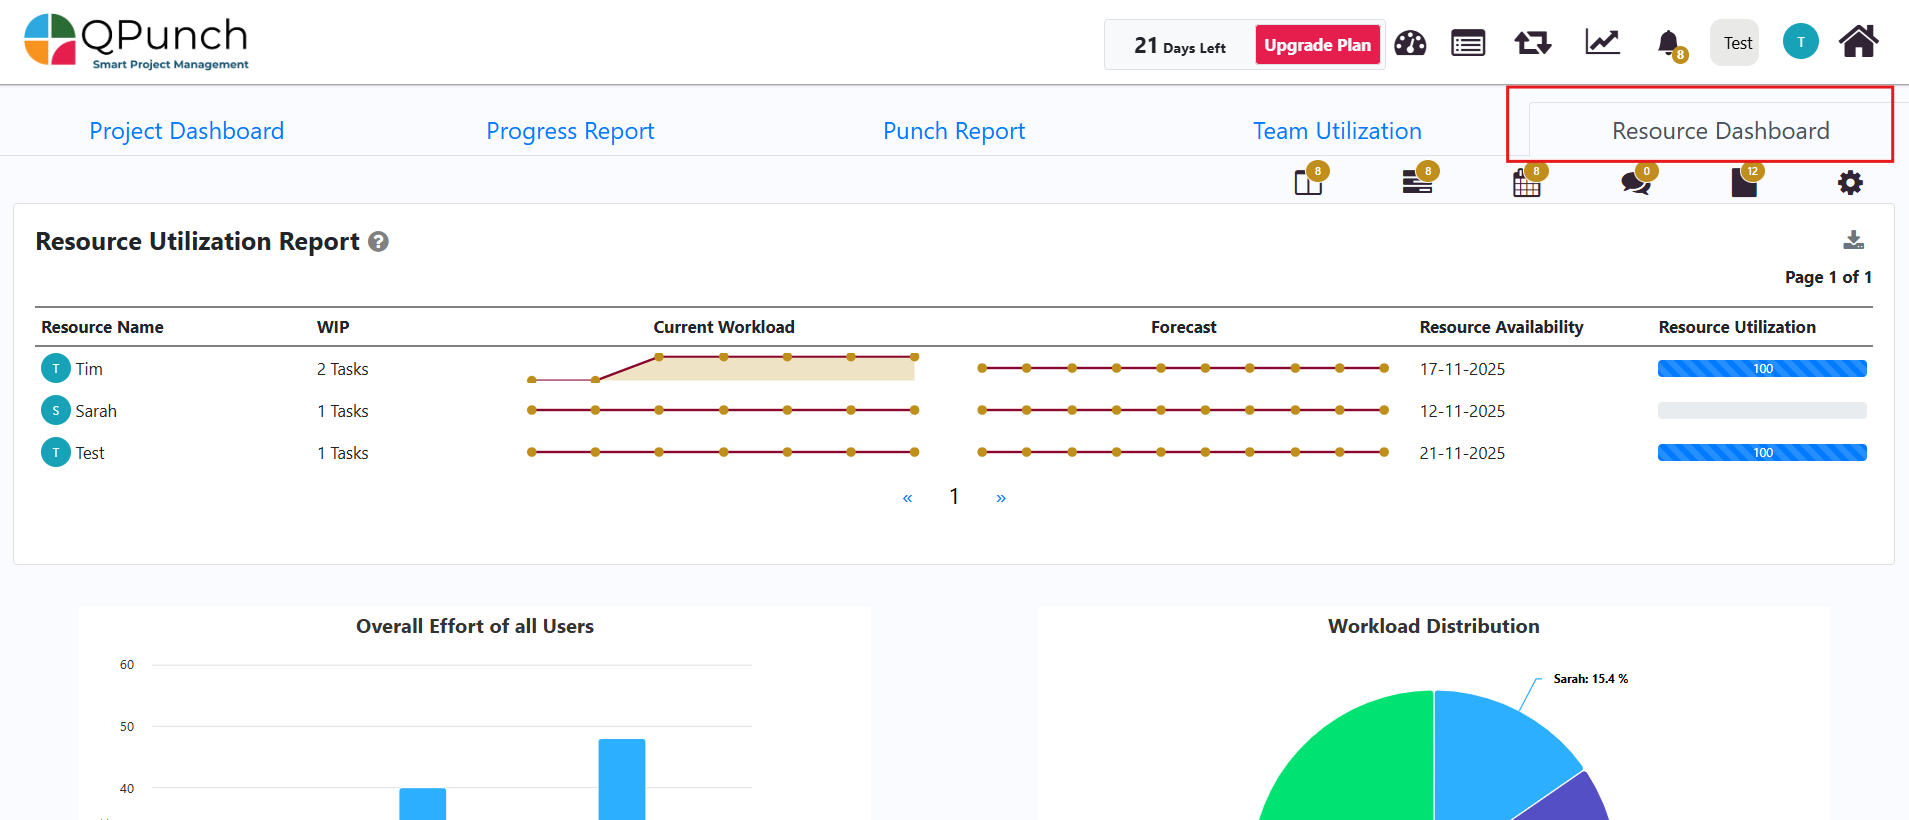
Task: Switch to the Project Dashboard tab
Action: point(187,131)
